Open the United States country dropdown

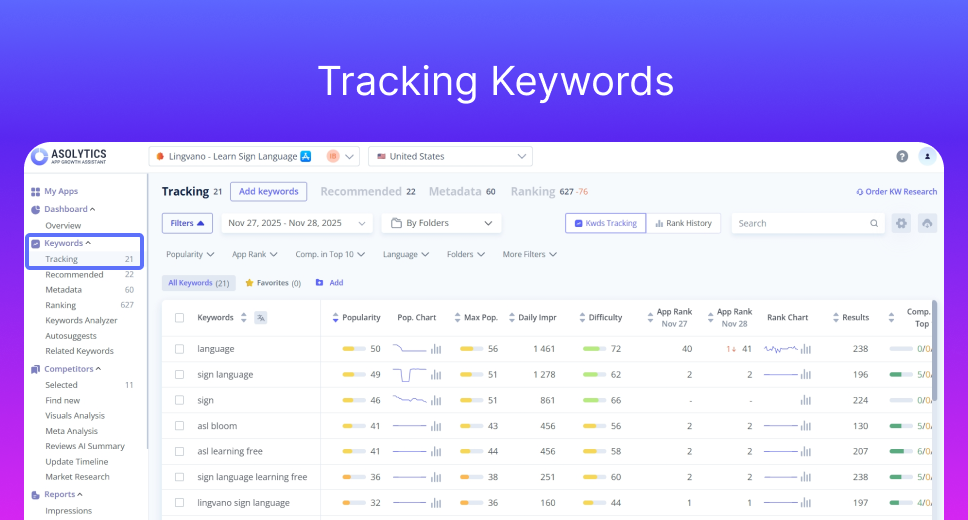[450, 156]
